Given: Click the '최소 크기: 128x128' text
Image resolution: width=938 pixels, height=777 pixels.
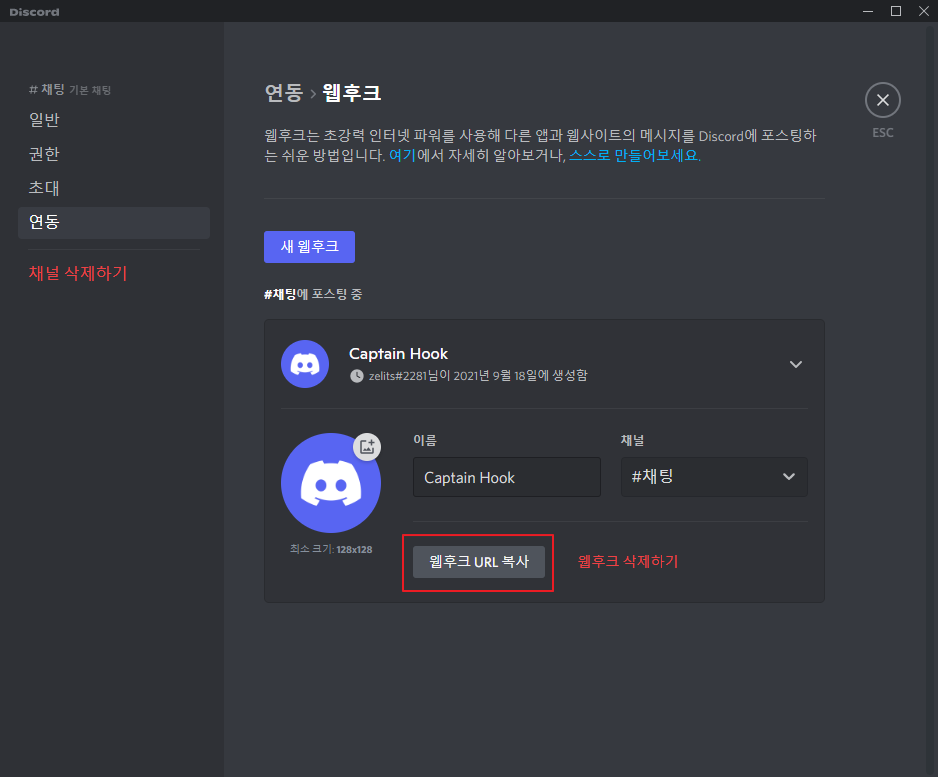Looking at the screenshot, I should point(331,549).
